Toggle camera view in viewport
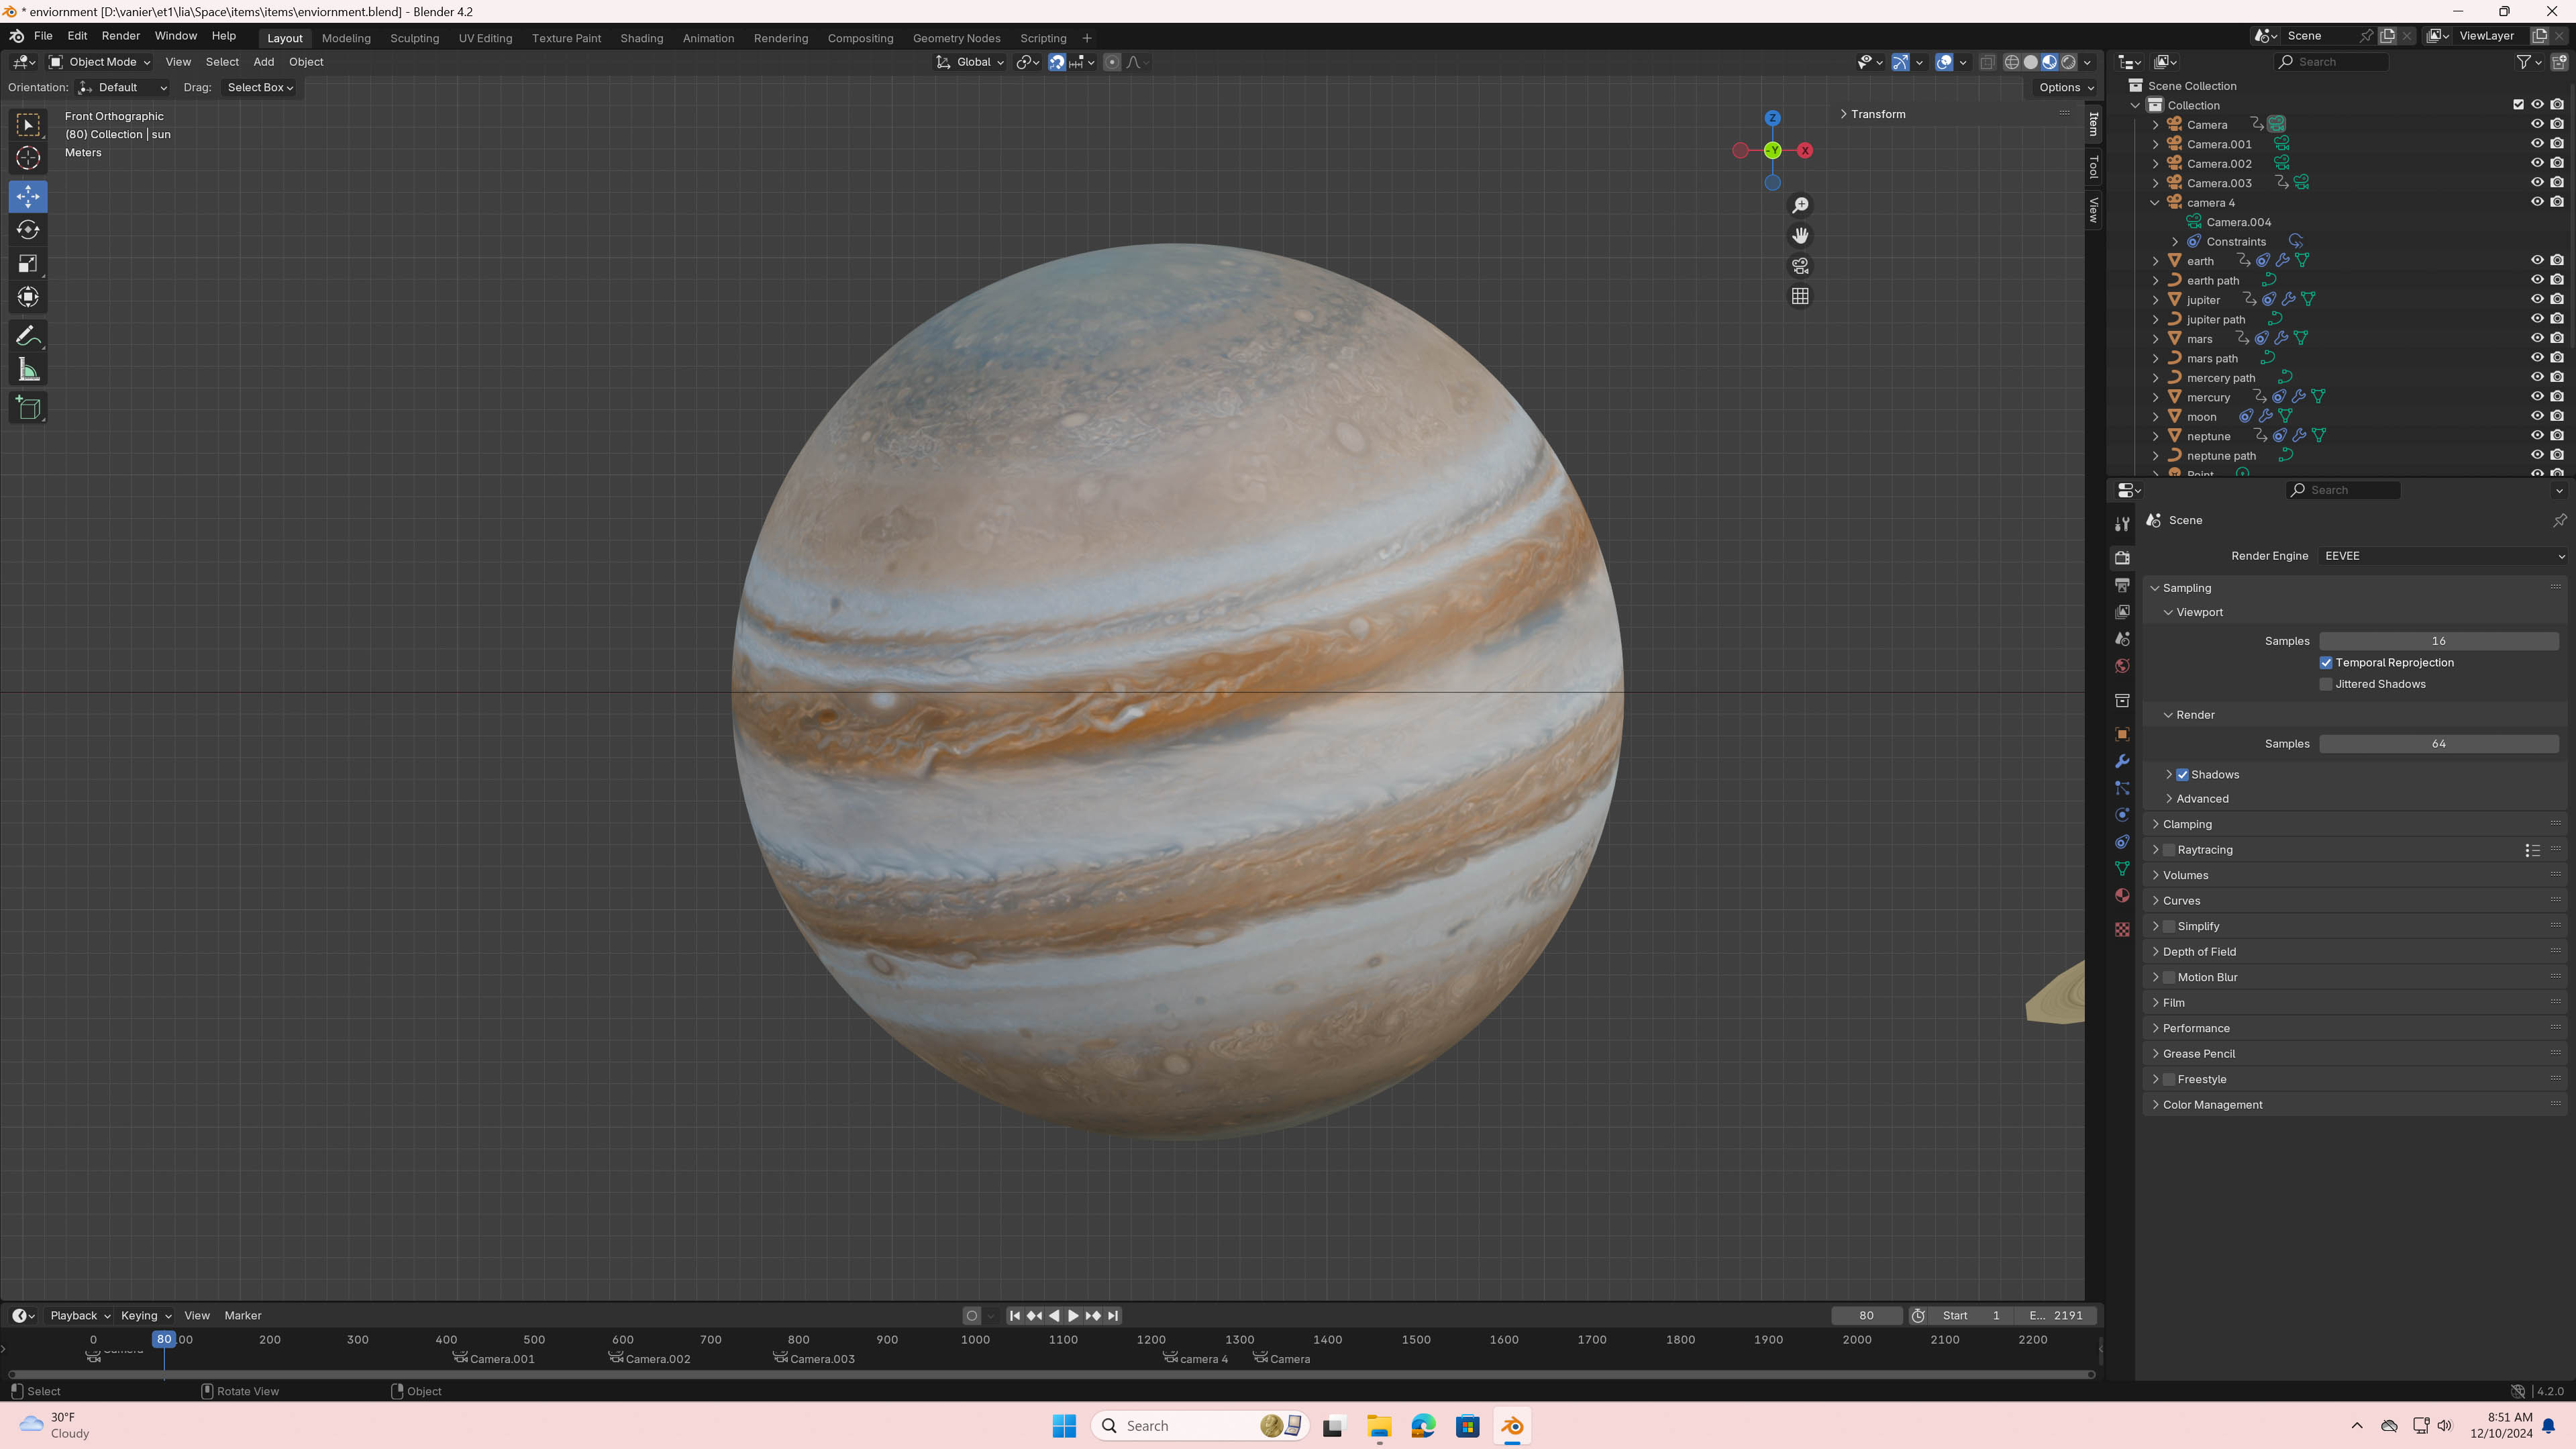Screen dimensions: 2576x1449 1800,266
